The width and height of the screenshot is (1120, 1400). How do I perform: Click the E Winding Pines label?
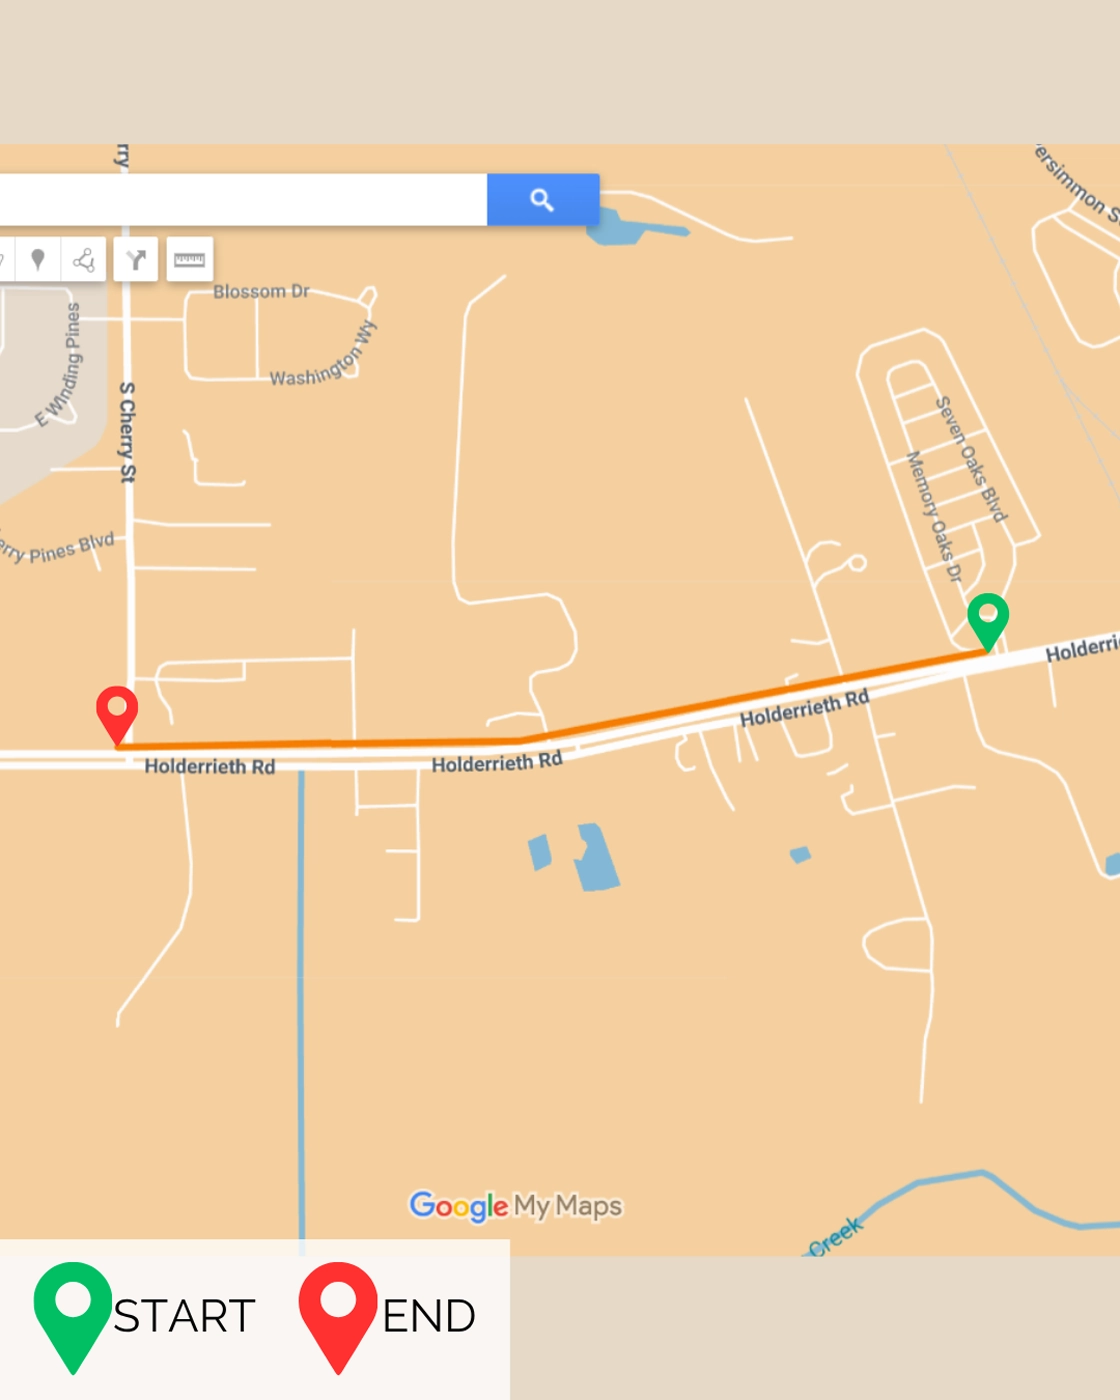(x=59, y=365)
